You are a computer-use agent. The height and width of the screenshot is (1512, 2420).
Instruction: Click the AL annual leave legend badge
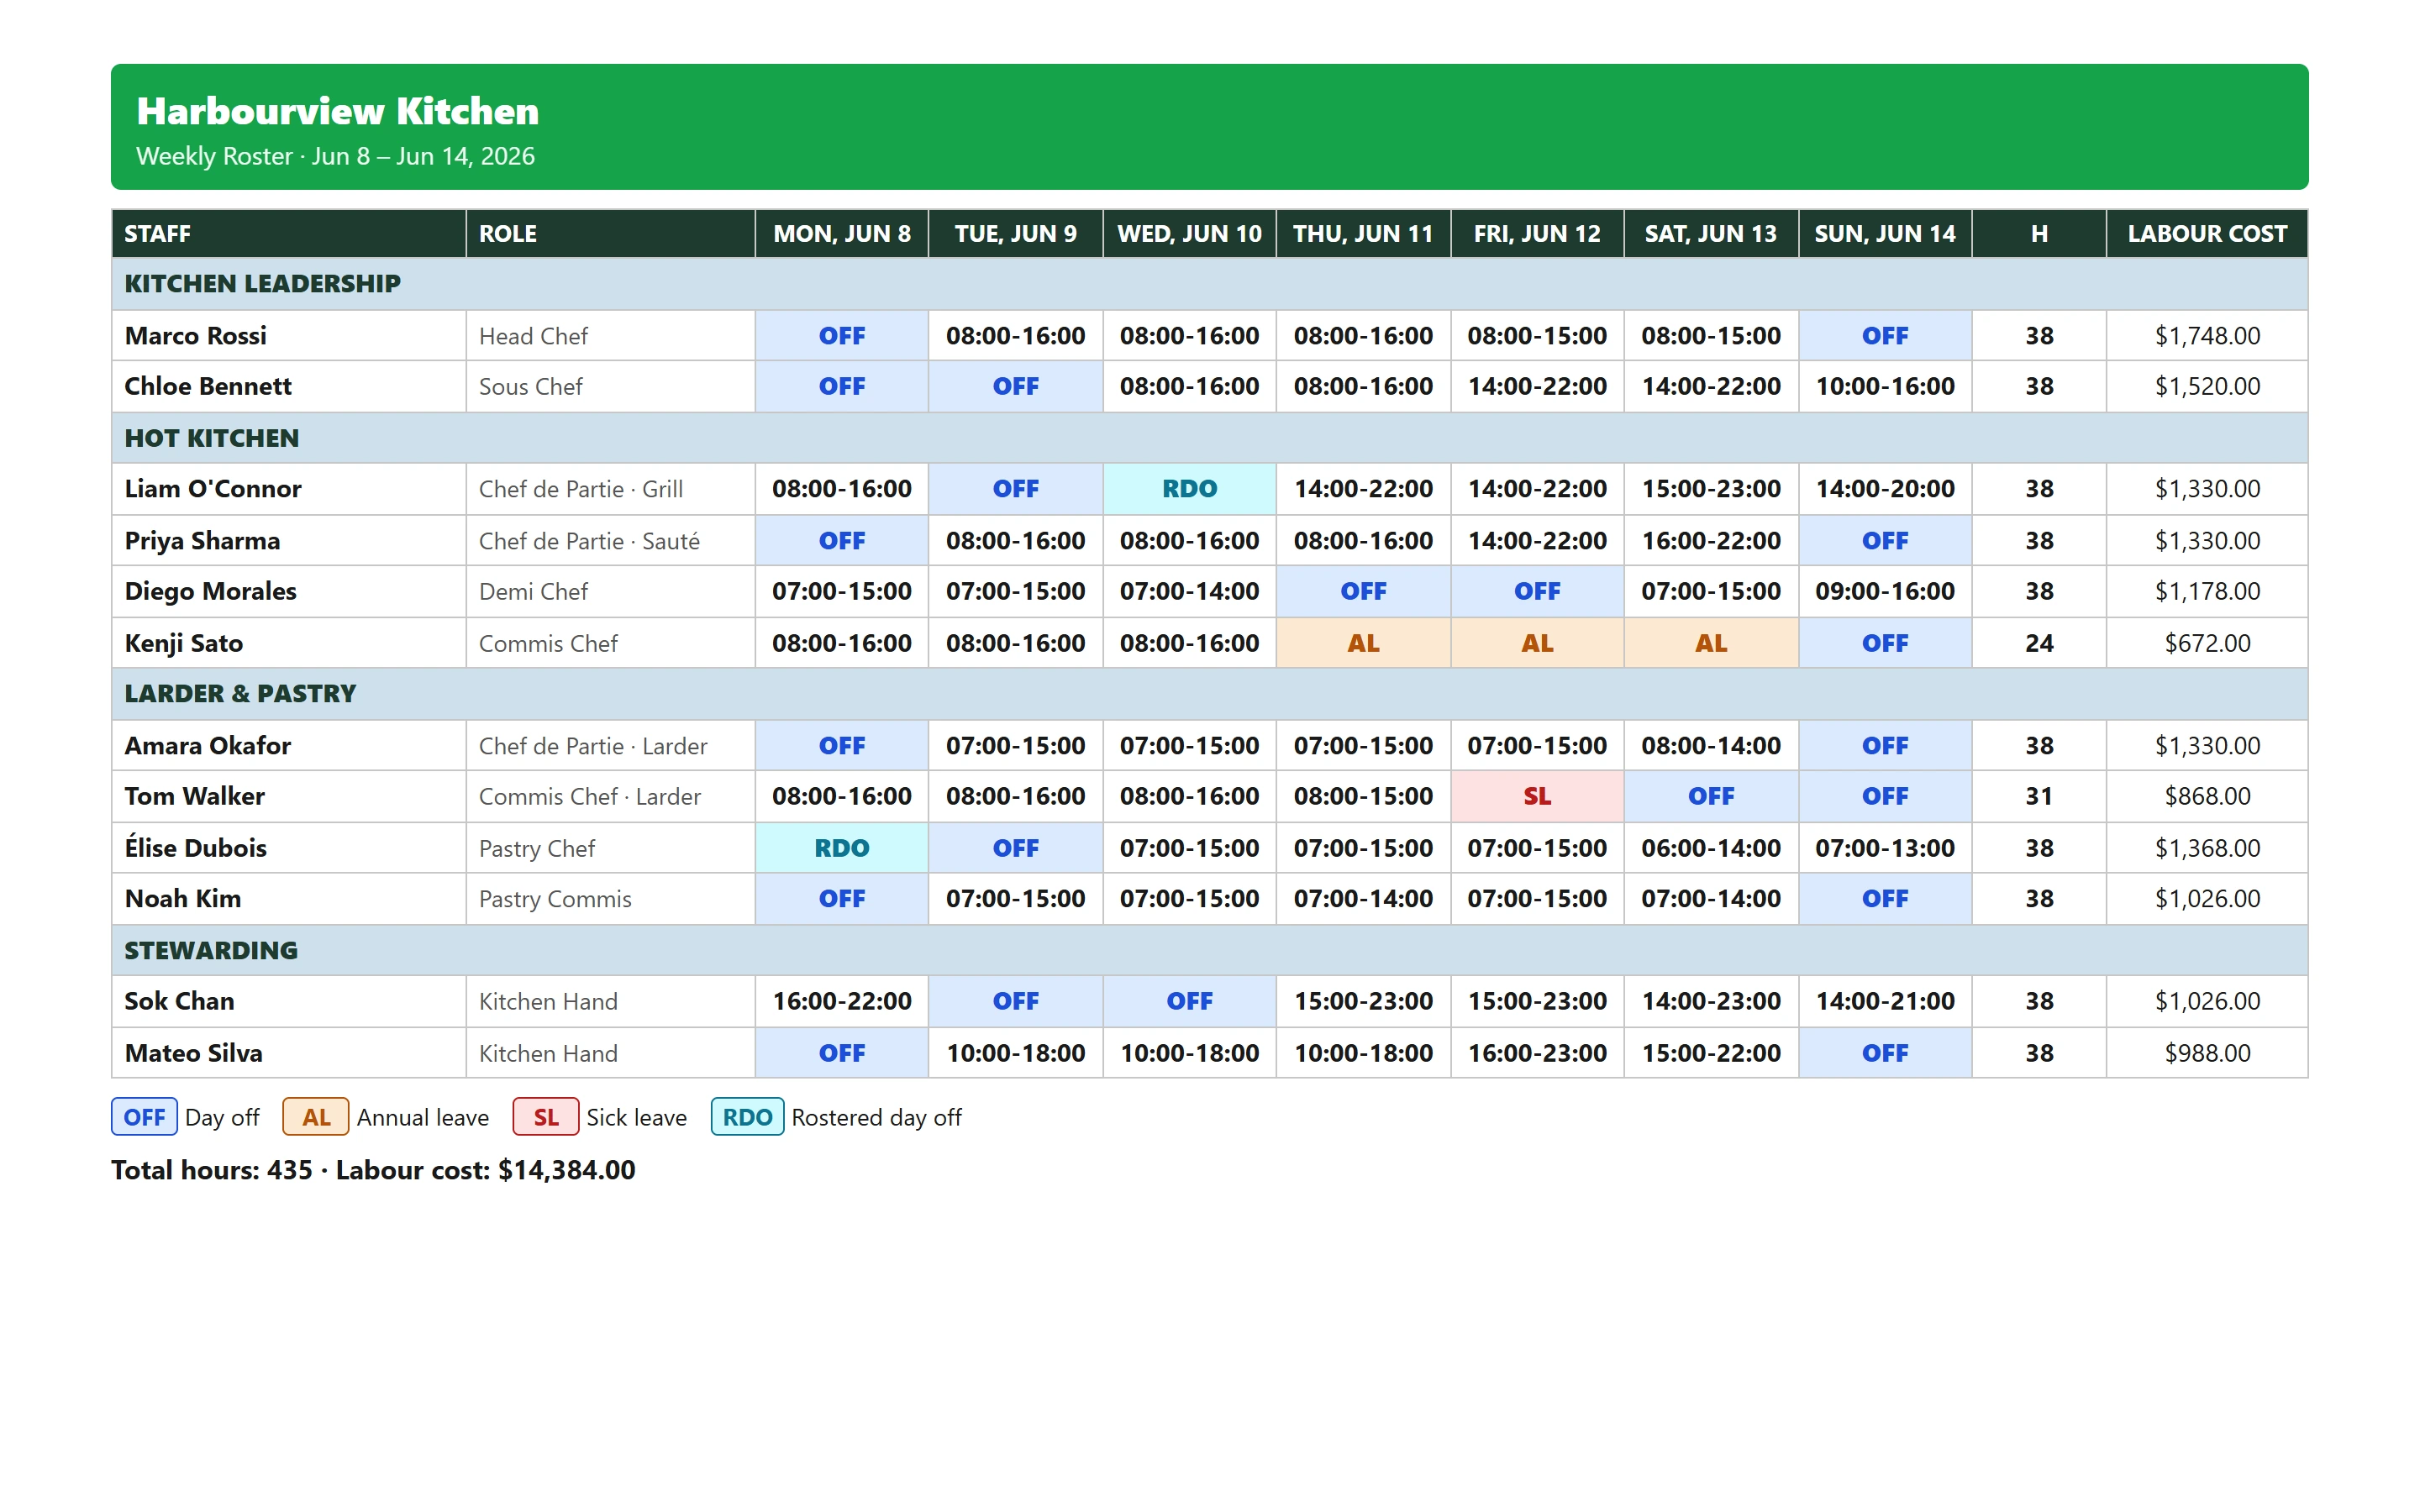316,1117
